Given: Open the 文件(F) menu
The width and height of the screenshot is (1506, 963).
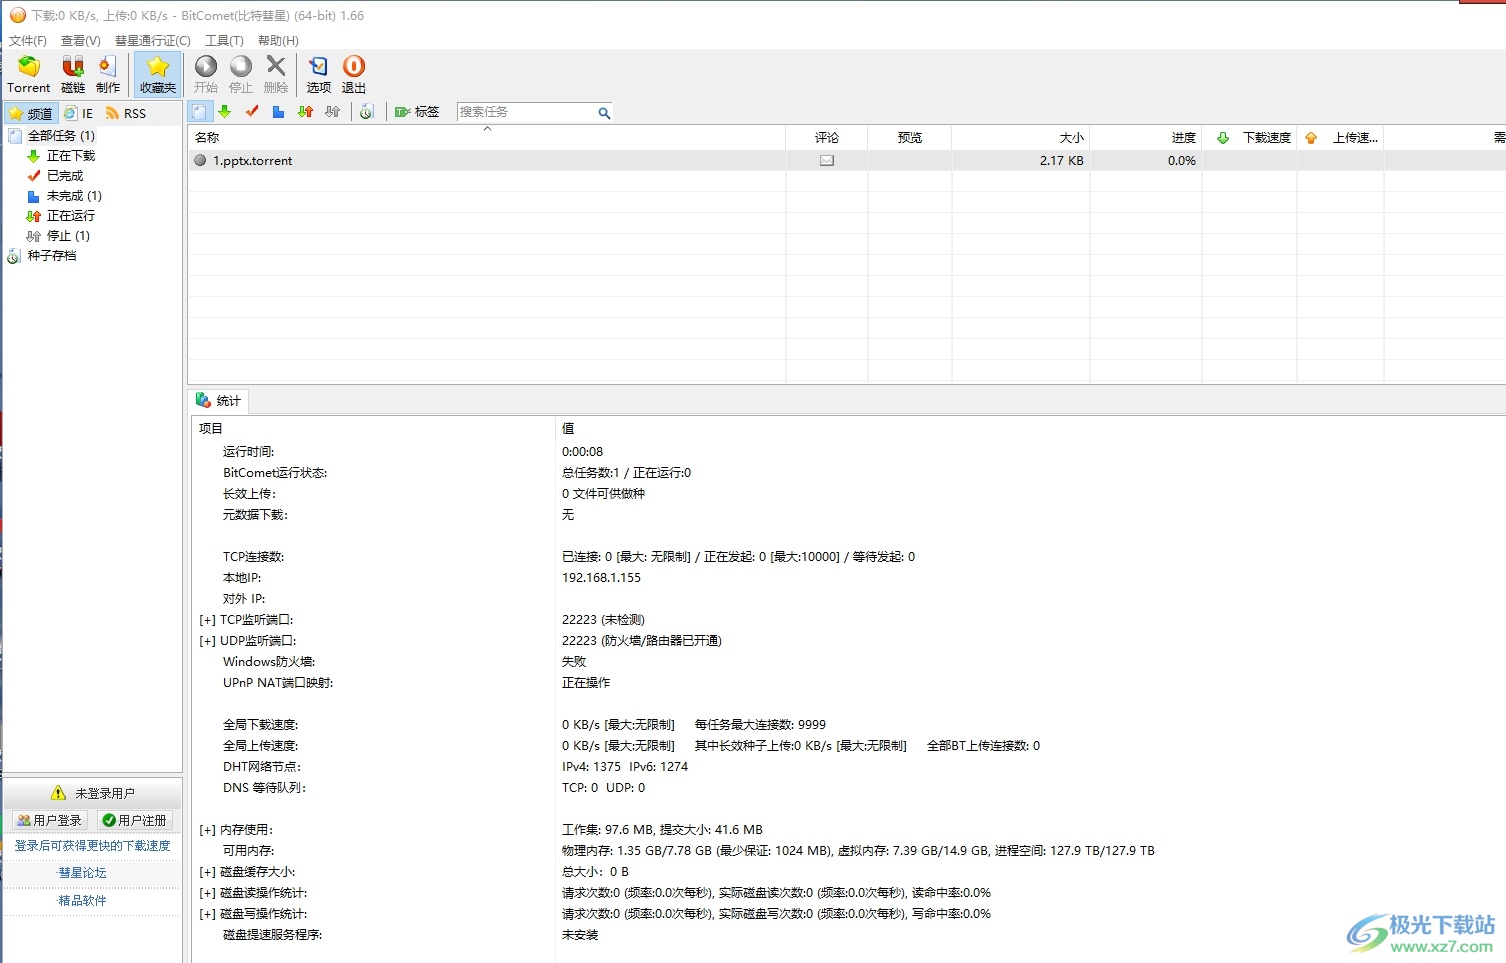Looking at the screenshot, I should pos(28,40).
